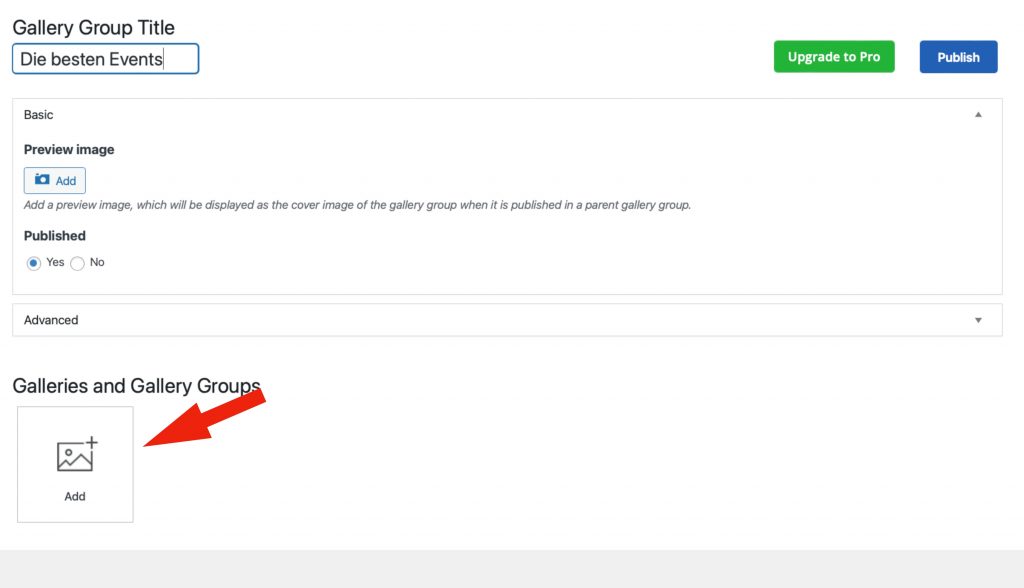Click the 'Gallery Group Title' label

coord(93,27)
